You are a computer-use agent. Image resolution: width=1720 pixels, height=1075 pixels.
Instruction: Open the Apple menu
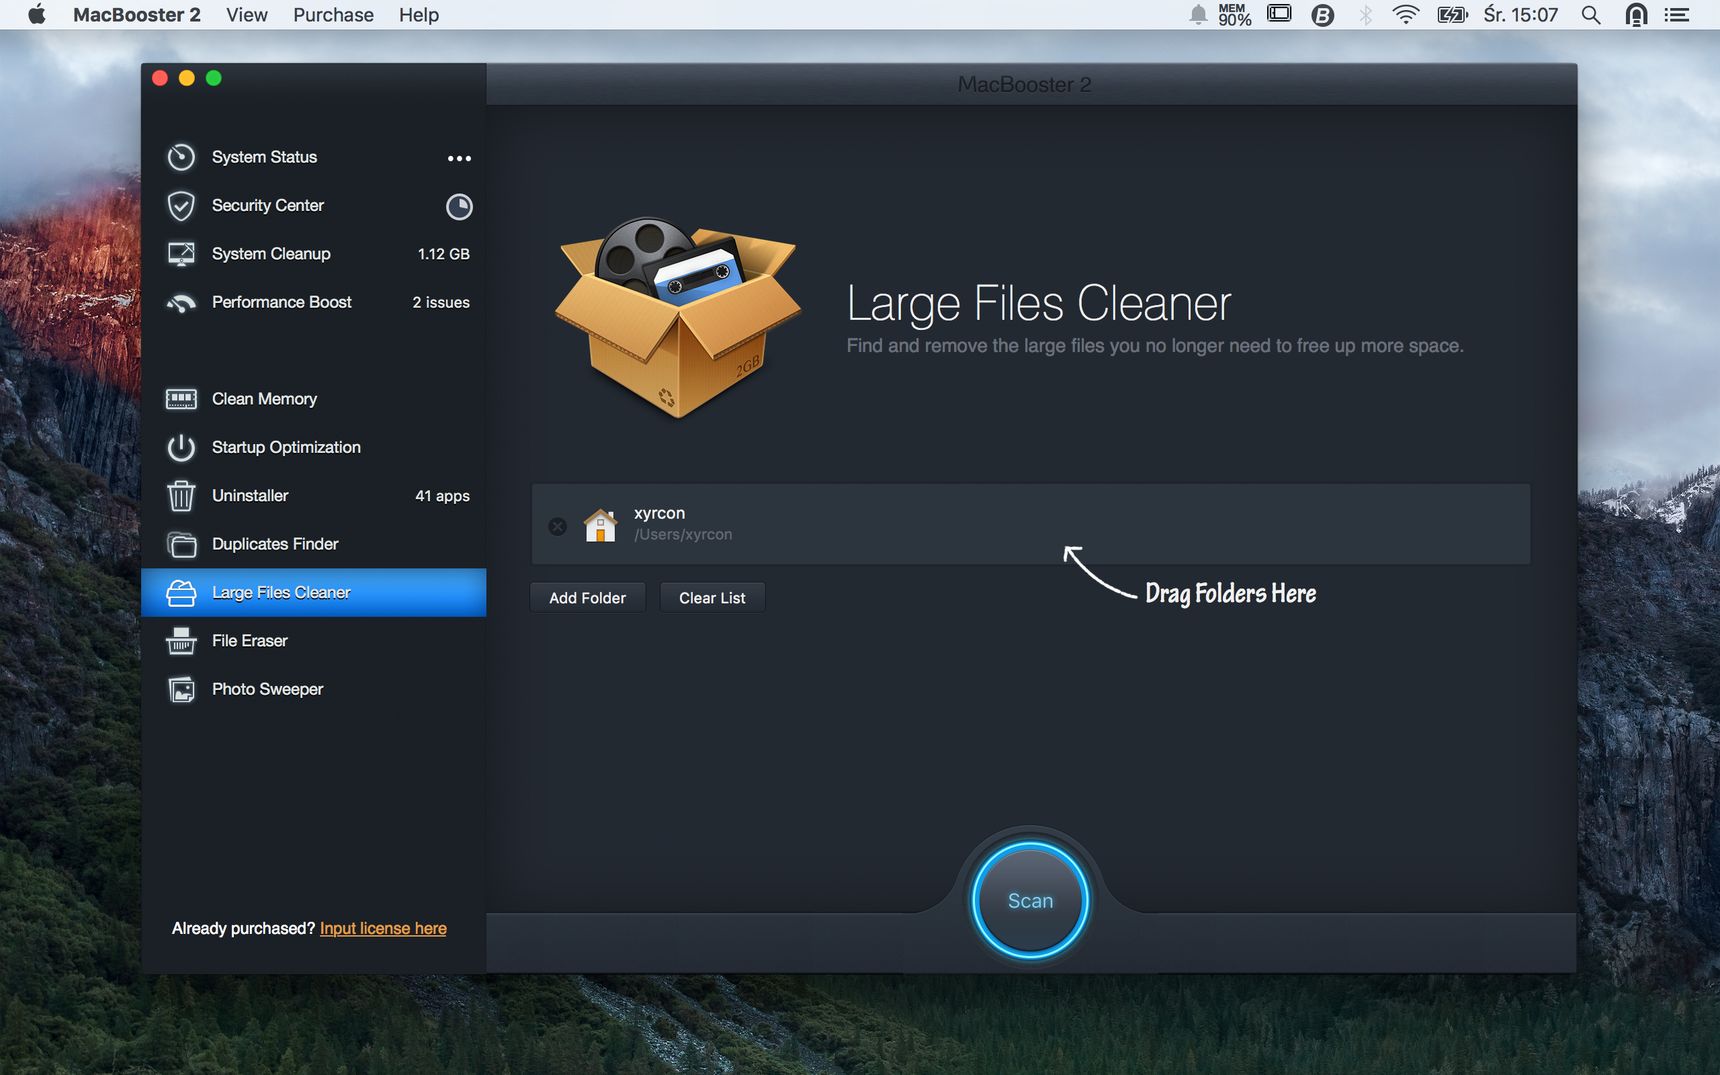37,15
